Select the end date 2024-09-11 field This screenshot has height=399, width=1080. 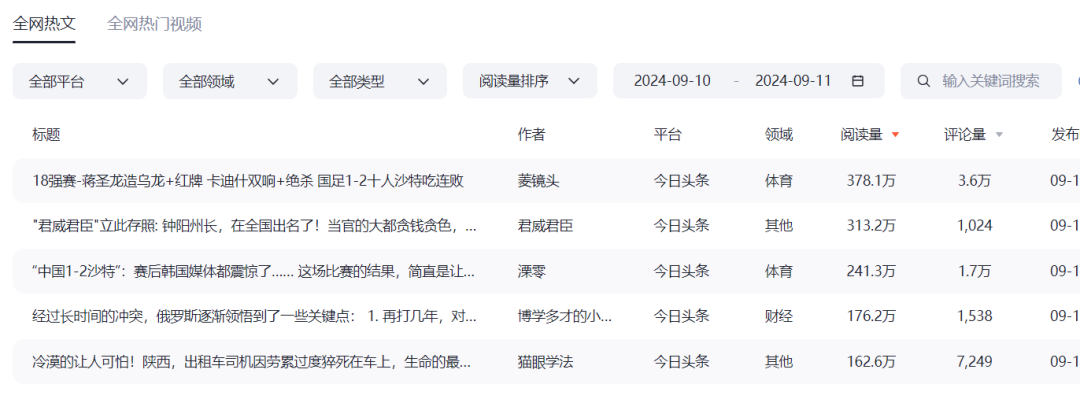pyautogui.click(x=793, y=81)
